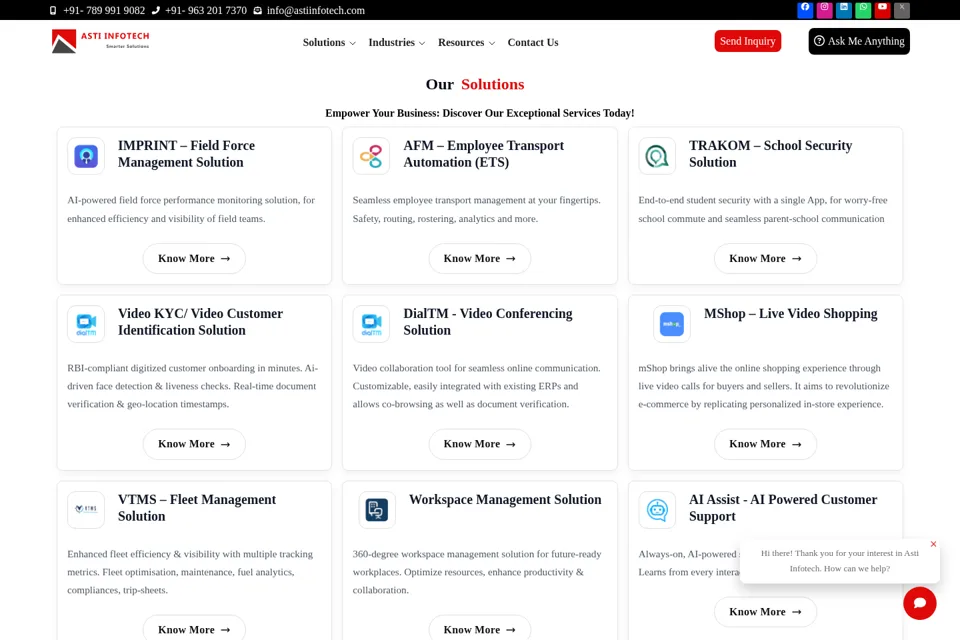Call phone number +91- 789 991 9082
The image size is (960, 640).
click(104, 10)
